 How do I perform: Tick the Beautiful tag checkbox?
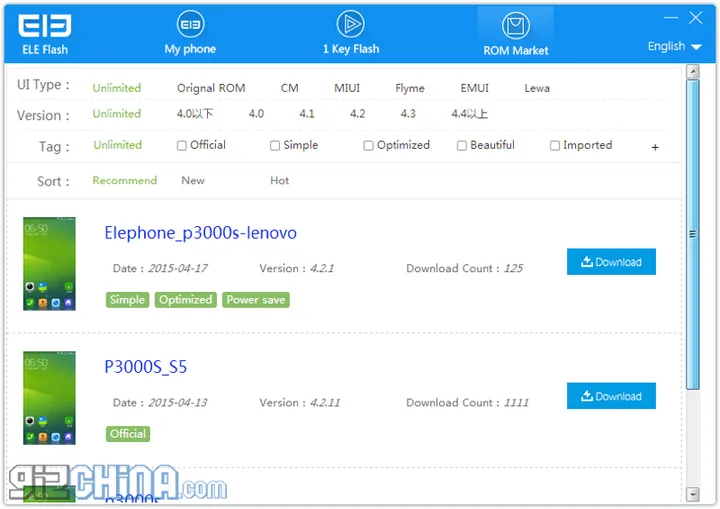click(x=461, y=146)
